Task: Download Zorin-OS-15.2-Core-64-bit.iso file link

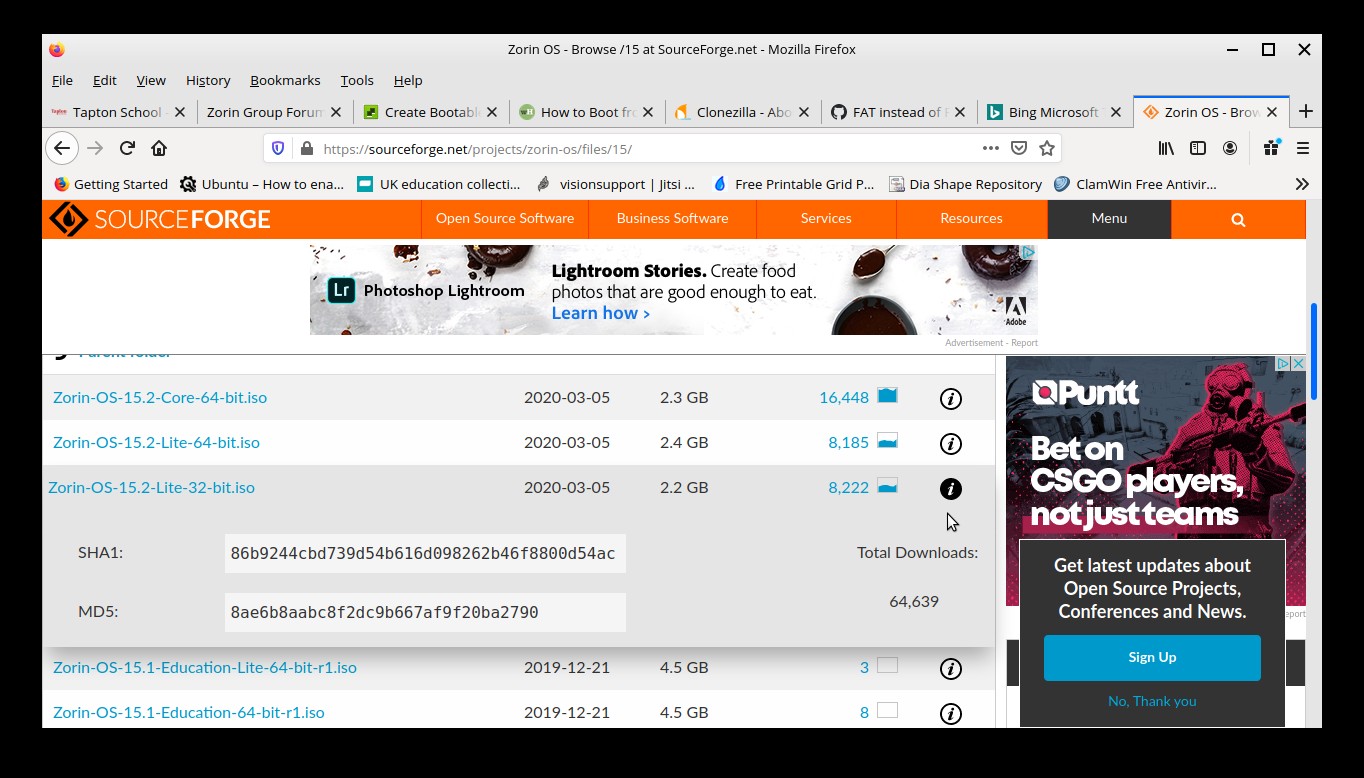Action: 160,397
